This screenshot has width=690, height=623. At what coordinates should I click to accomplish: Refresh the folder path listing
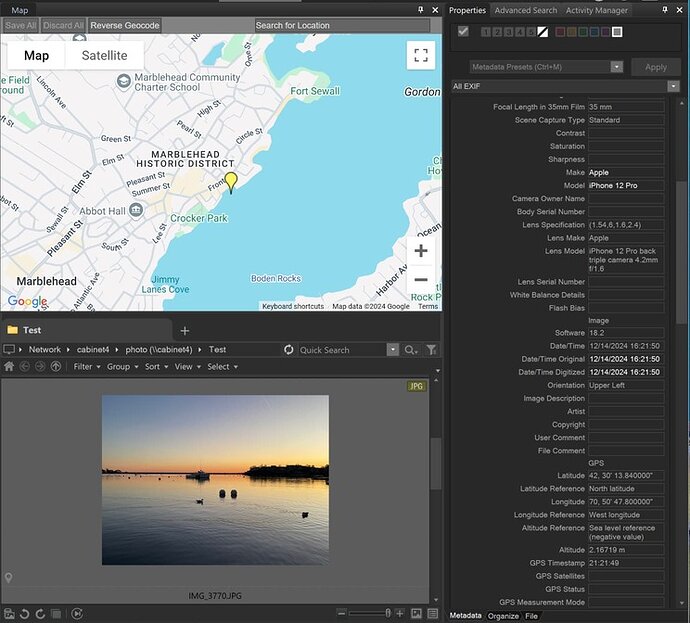pyautogui.click(x=289, y=350)
